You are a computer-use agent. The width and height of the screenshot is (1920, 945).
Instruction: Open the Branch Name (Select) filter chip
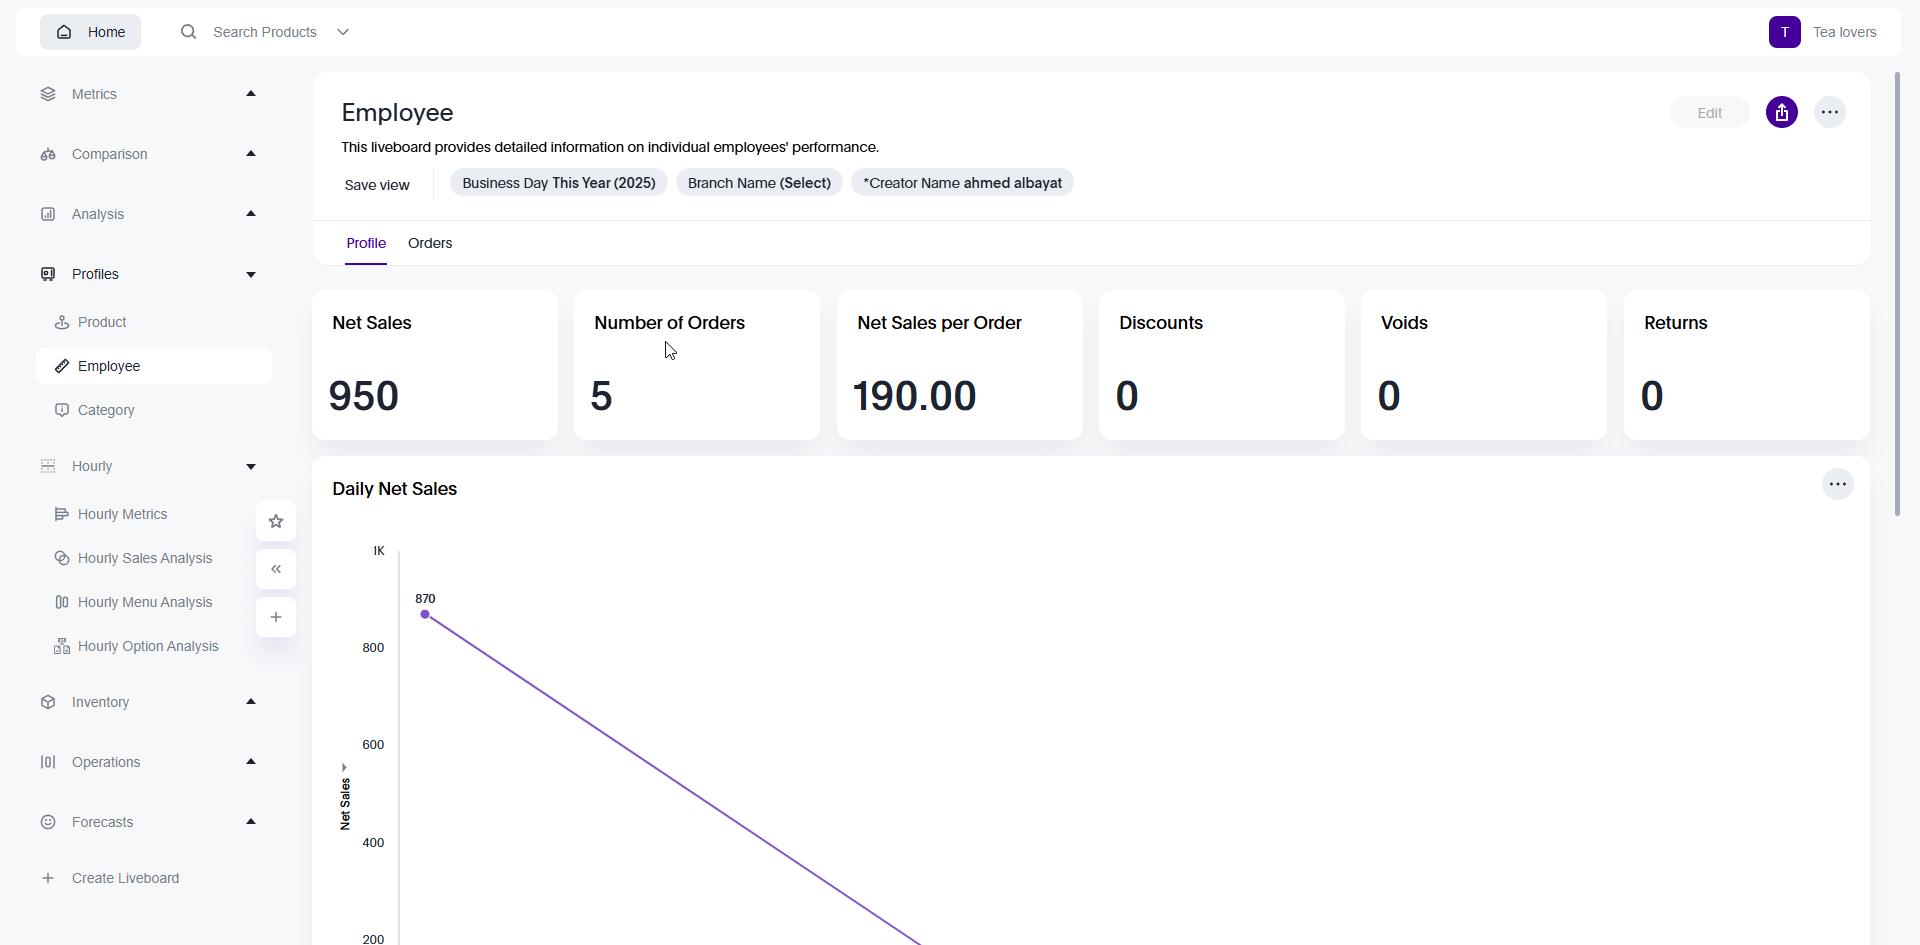[759, 182]
